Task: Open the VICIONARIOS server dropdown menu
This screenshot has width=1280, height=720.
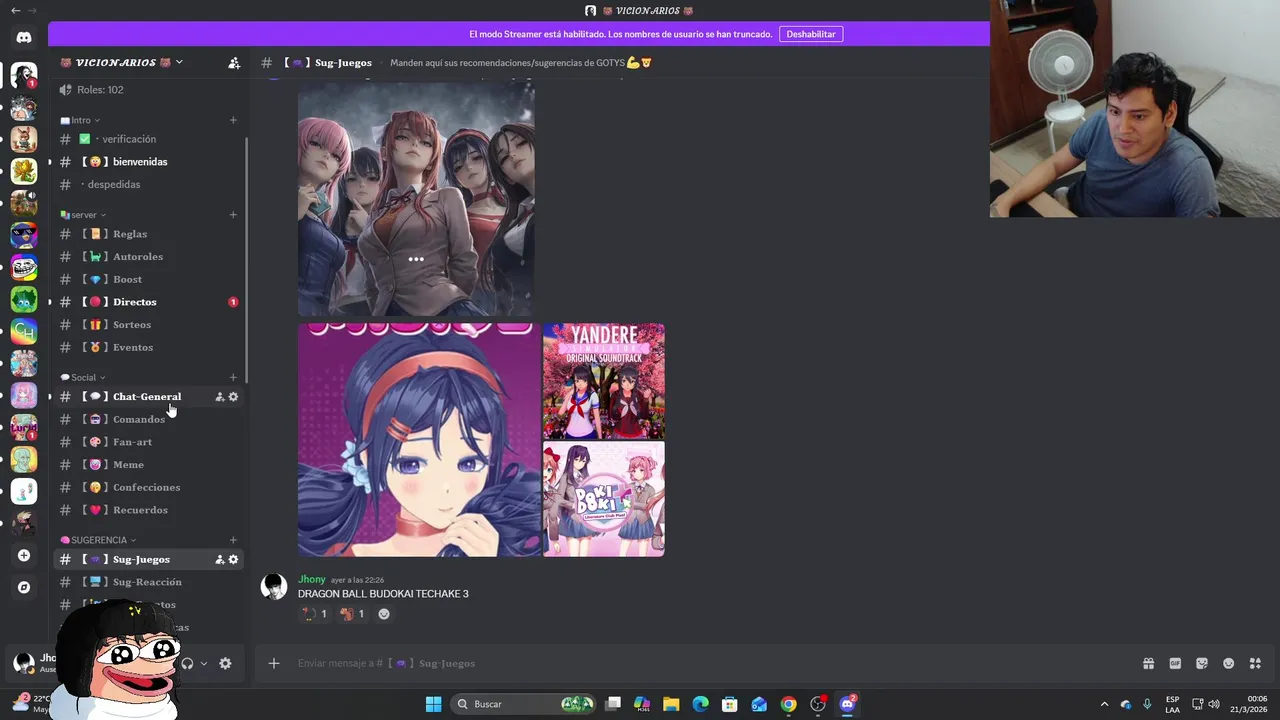Action: [121, 62]
